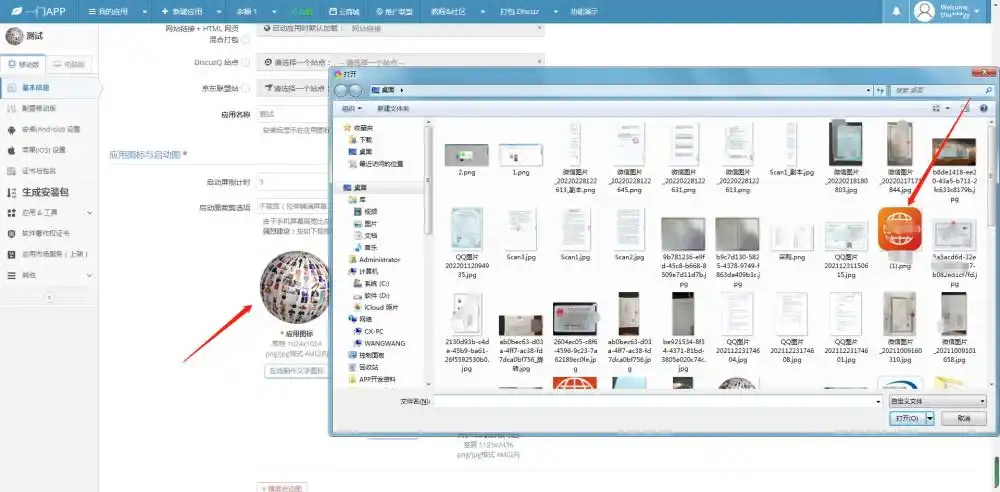Toggle the HTML hybrid packaging radio option
1000x492 pixels.
pos(246,40)
